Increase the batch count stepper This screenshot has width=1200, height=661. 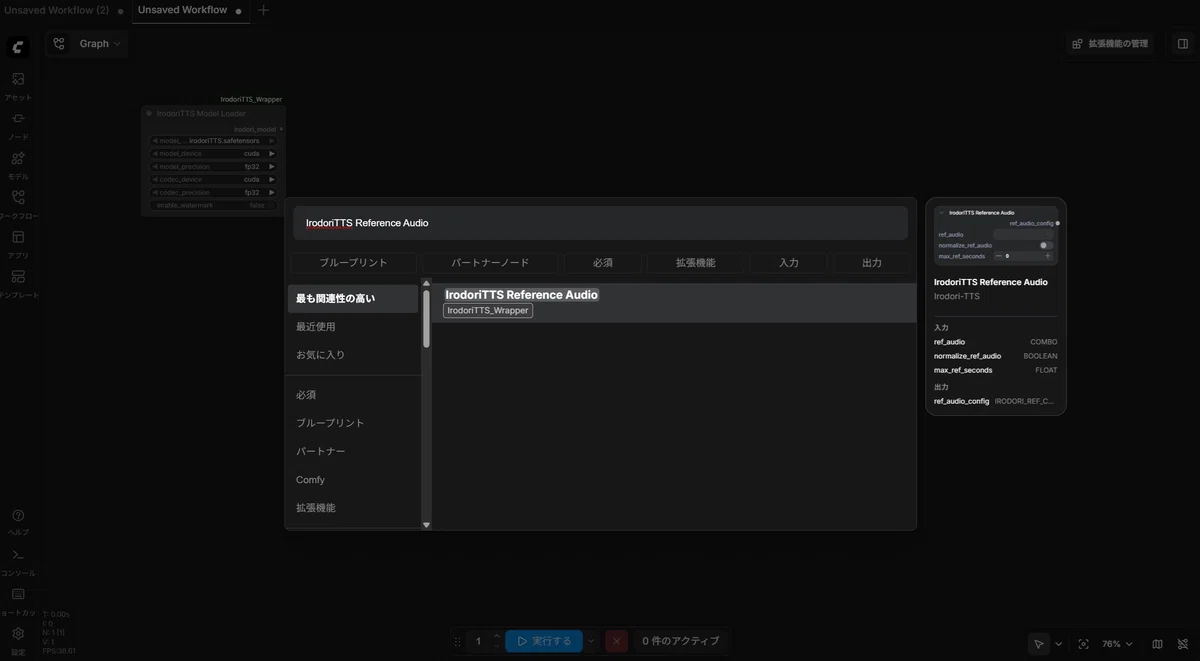coord(497,636)
